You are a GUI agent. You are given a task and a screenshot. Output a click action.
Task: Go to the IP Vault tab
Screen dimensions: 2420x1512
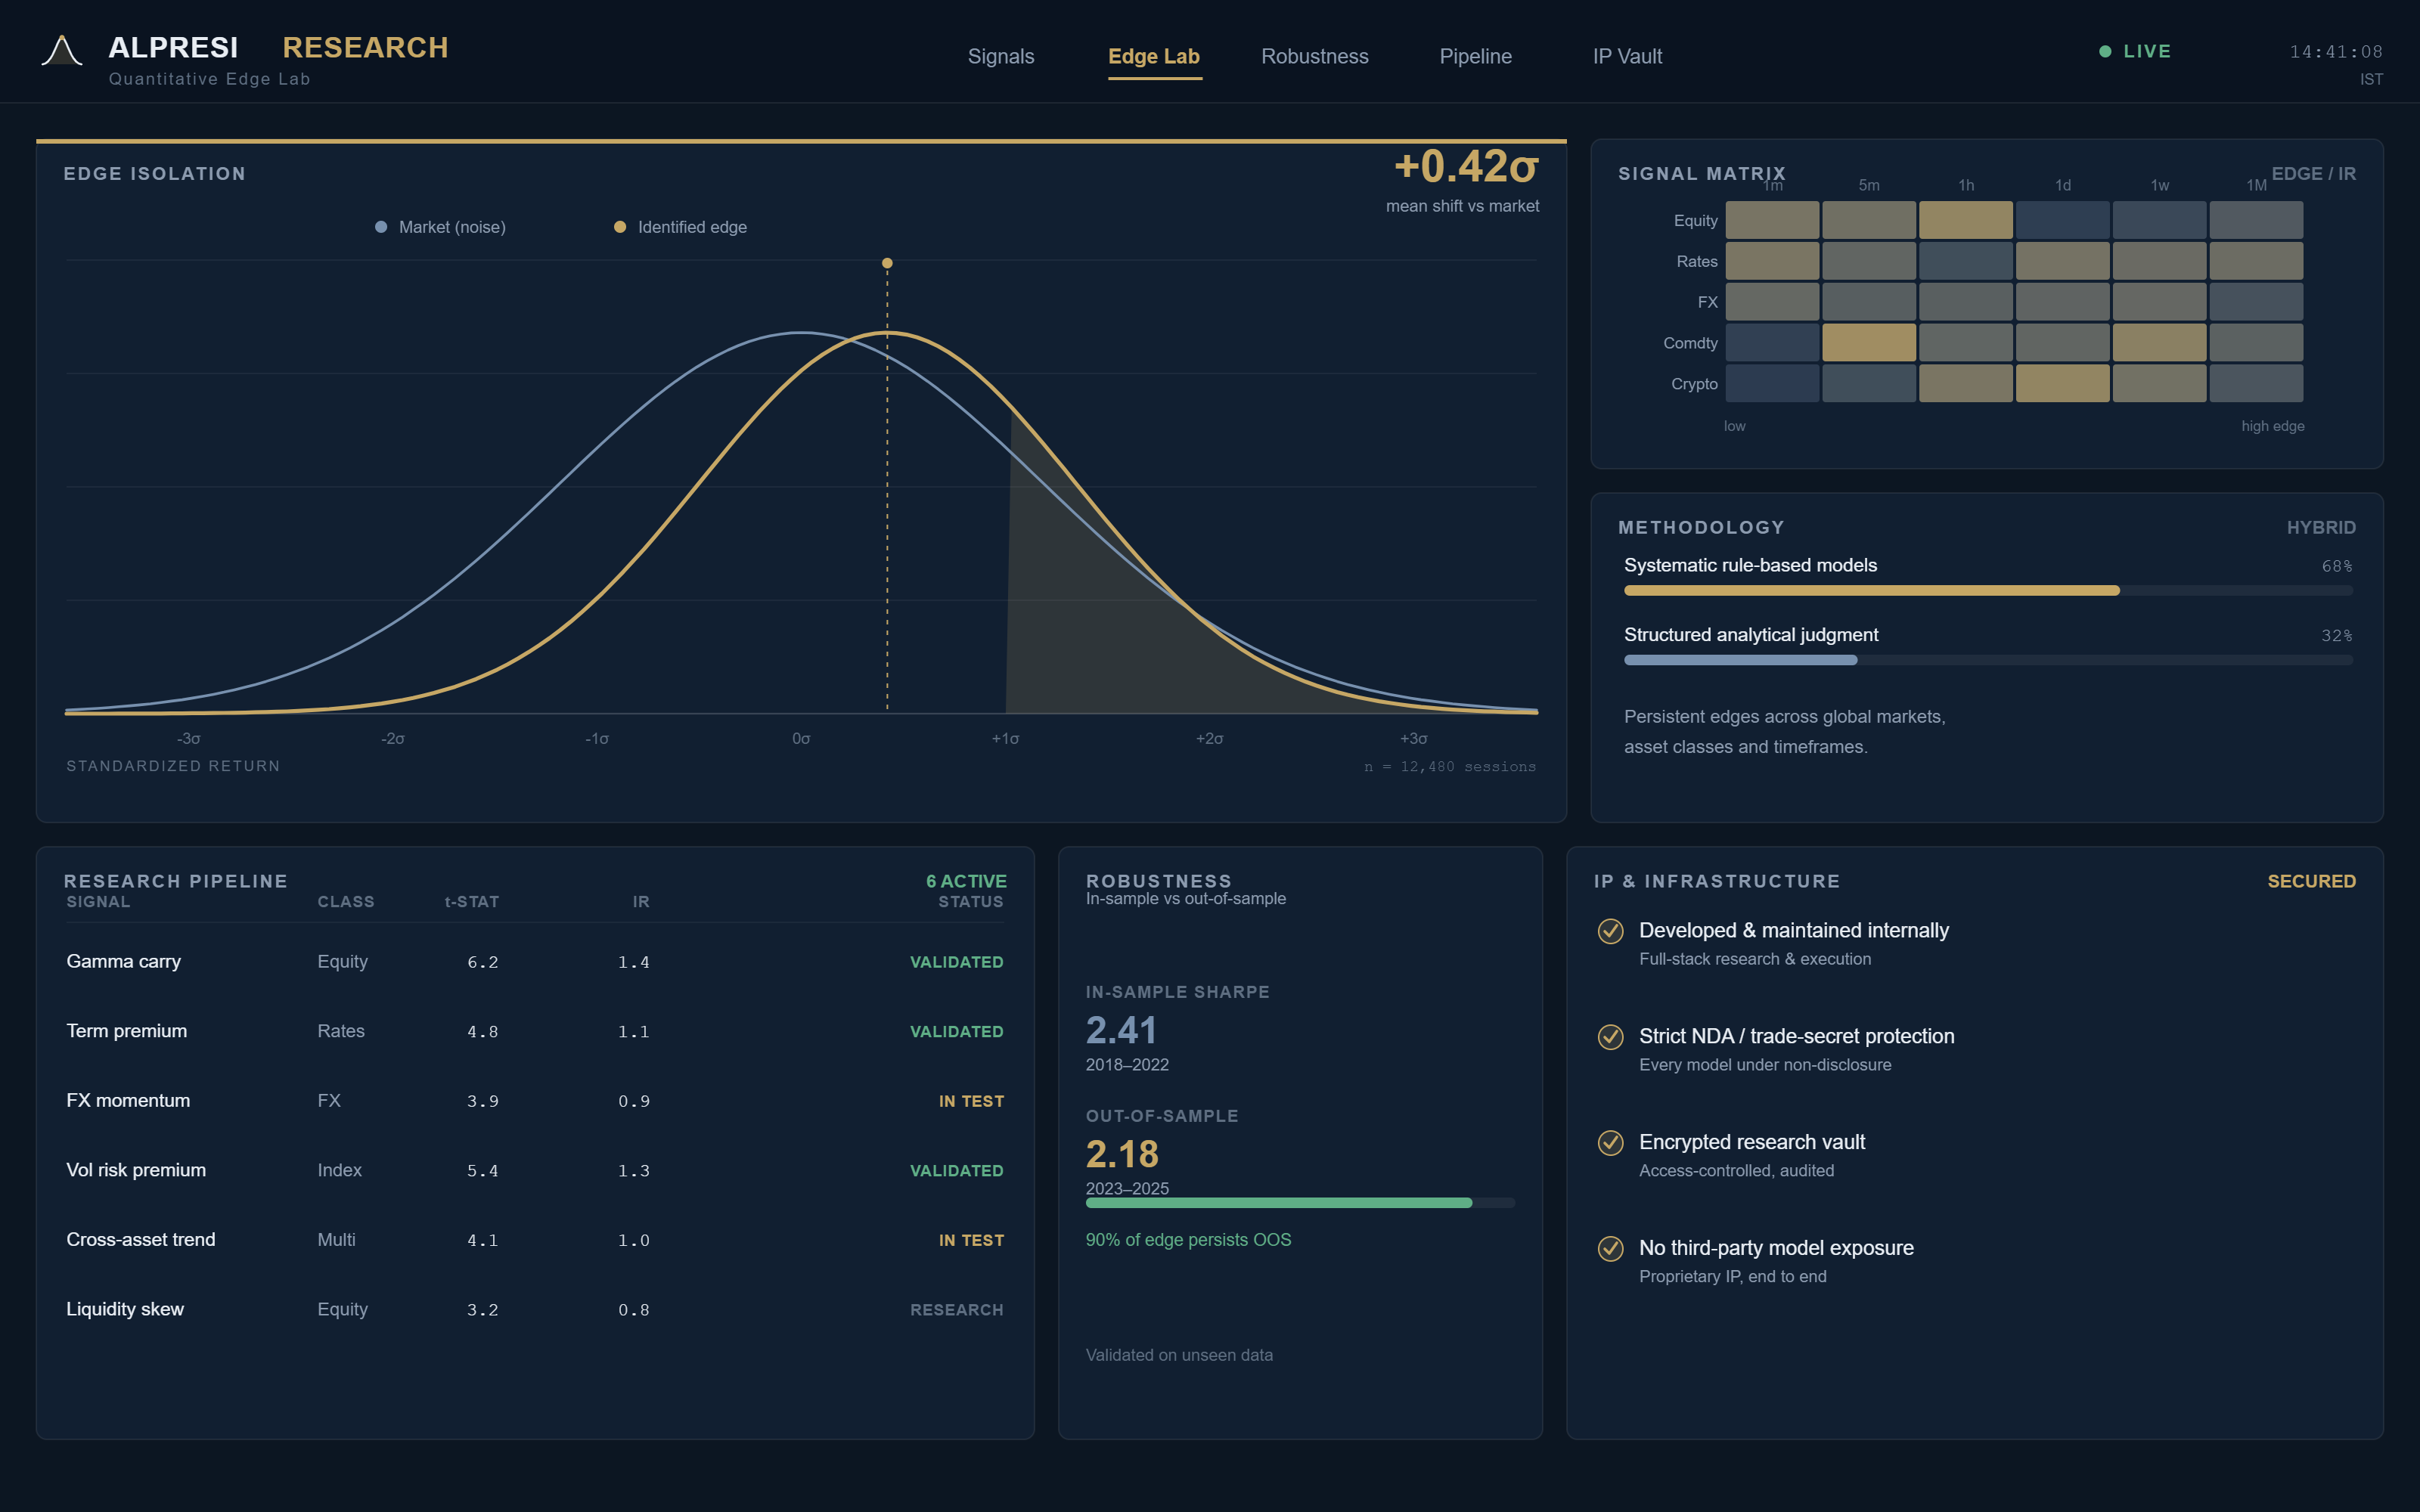pos(1628,56)
